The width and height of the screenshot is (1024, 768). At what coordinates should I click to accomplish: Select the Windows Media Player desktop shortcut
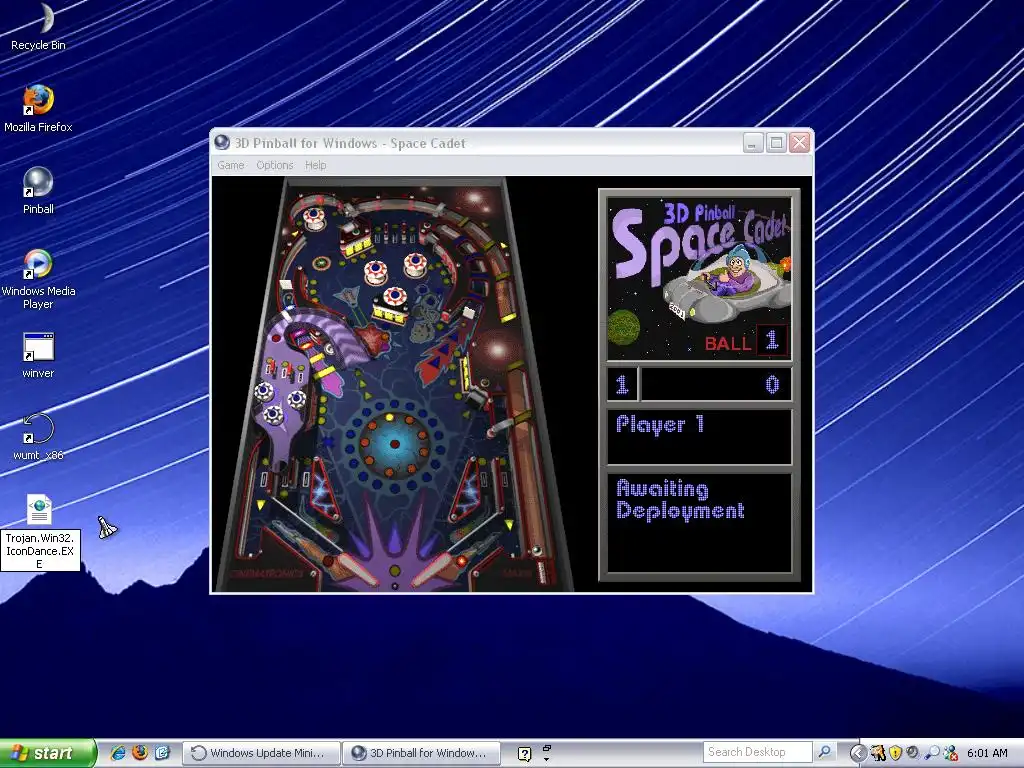pos(38,279)
